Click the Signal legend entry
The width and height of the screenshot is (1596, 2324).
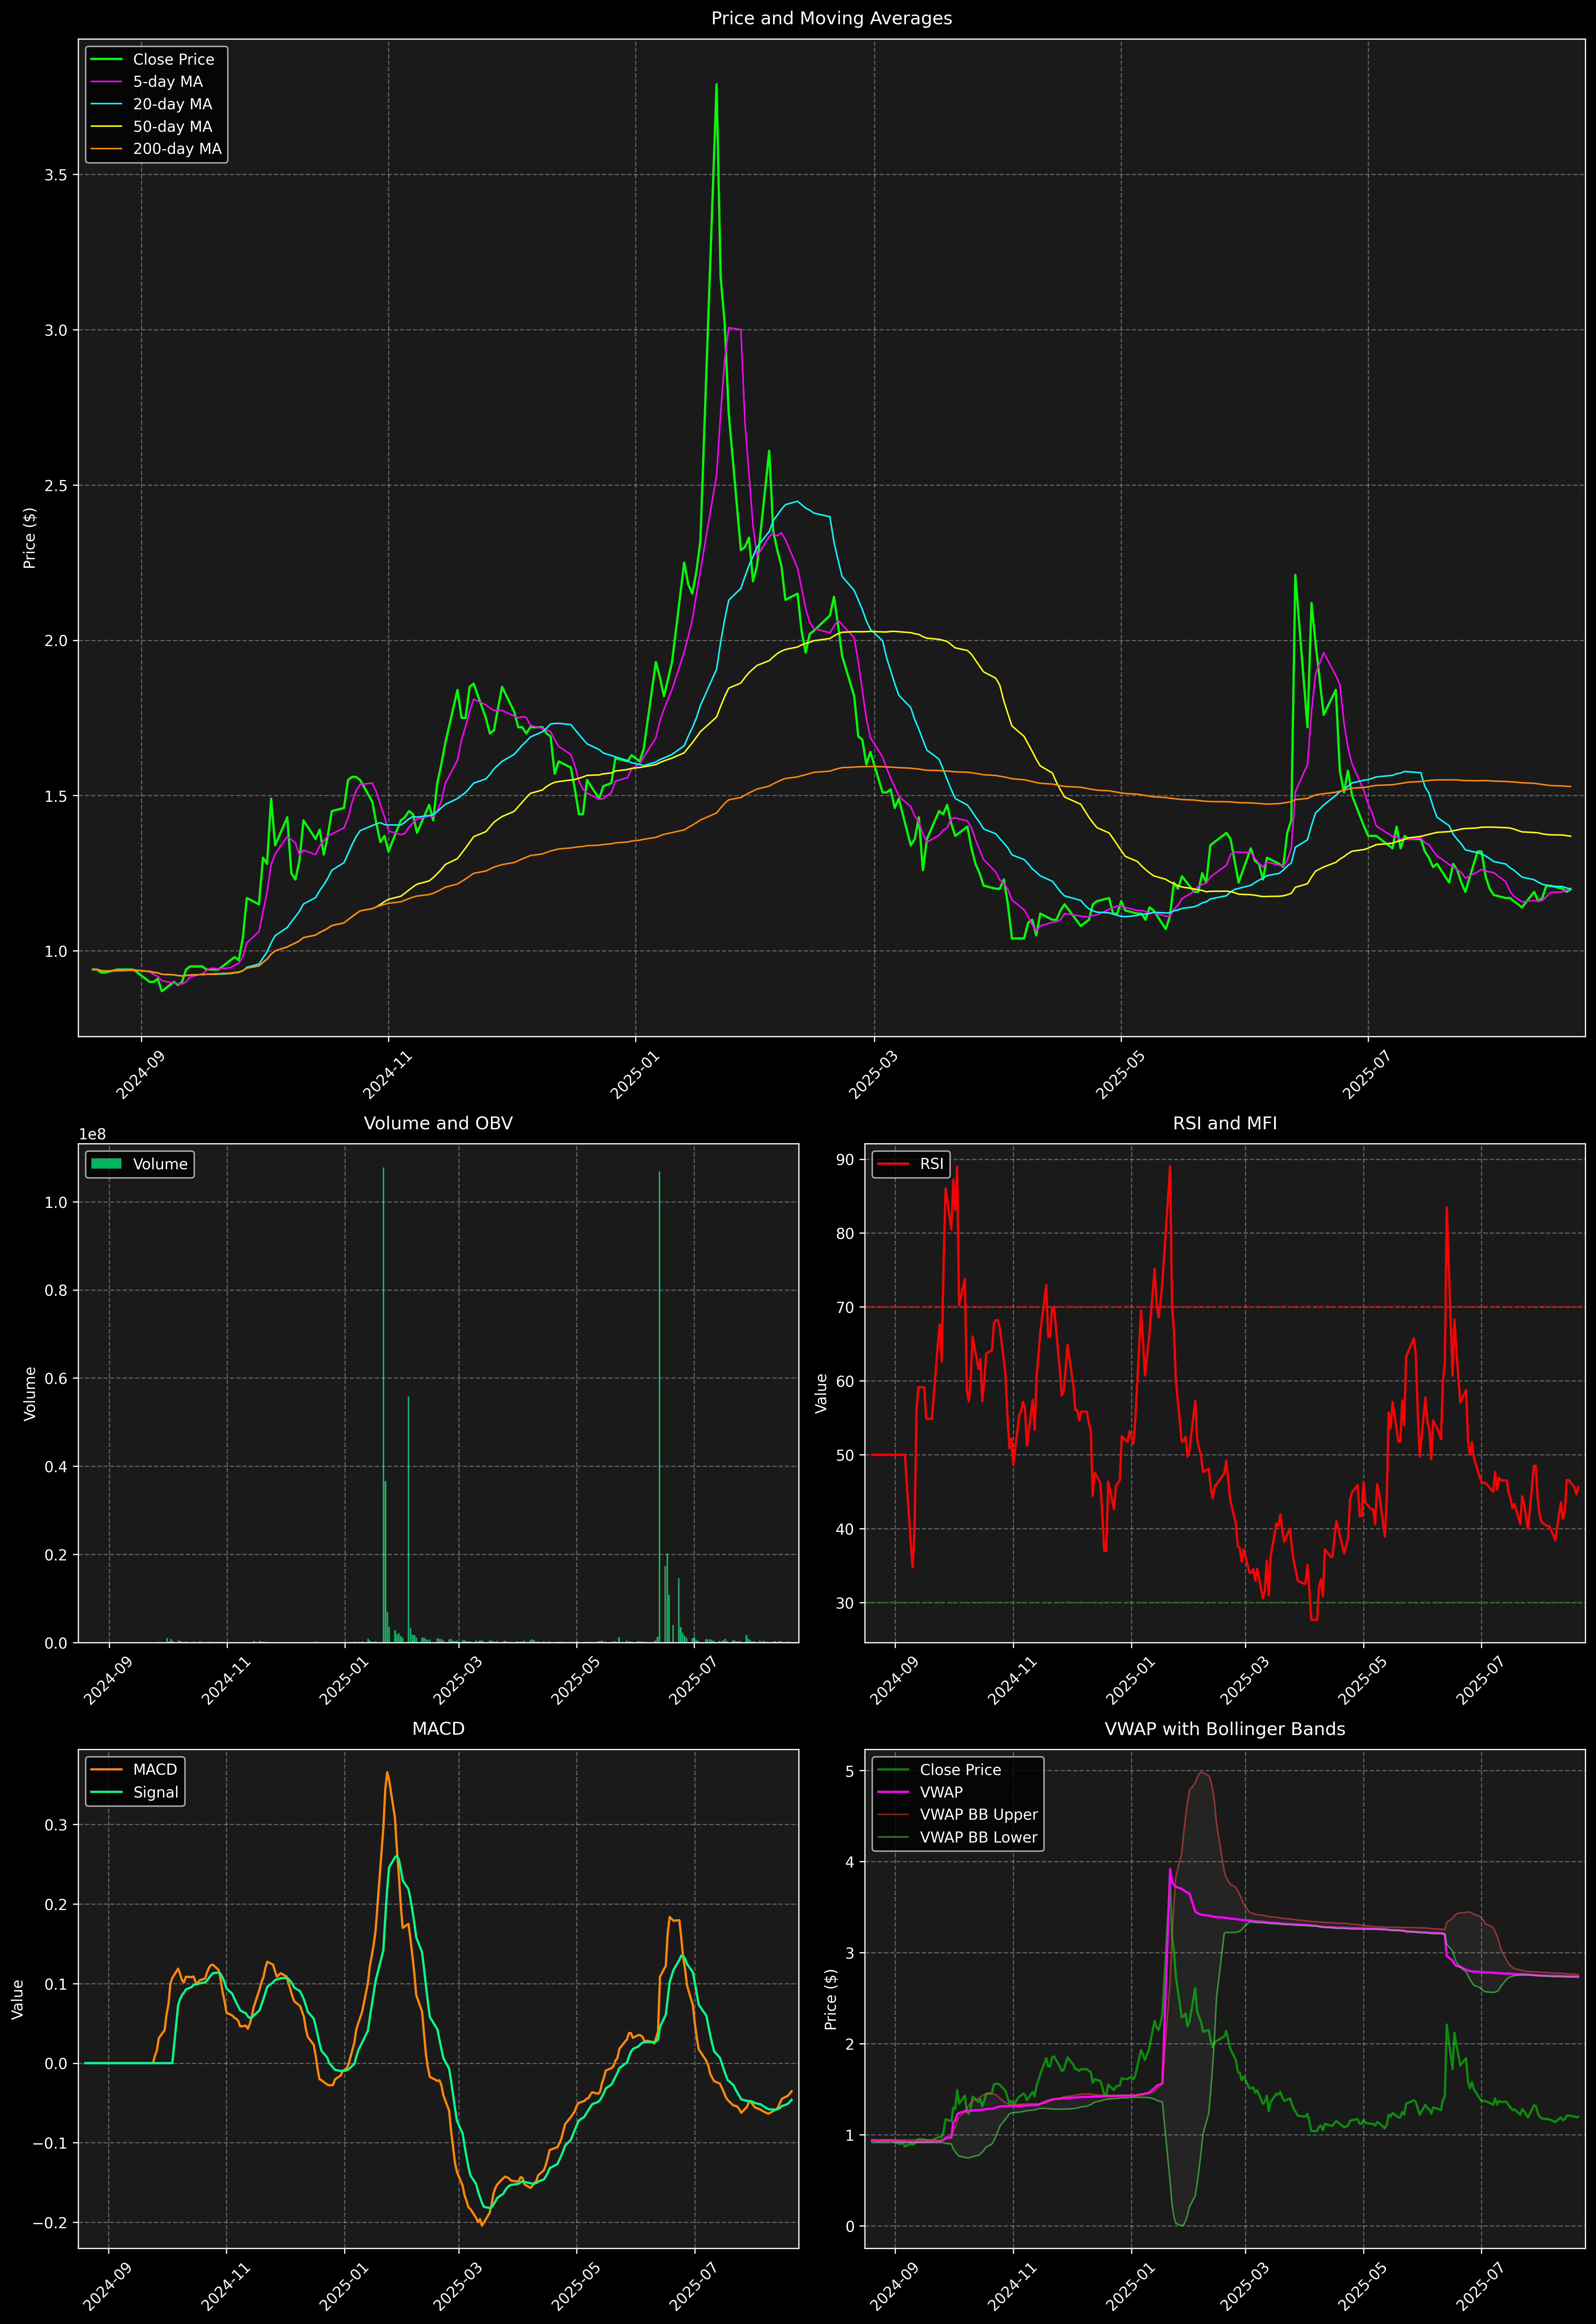155,1792
